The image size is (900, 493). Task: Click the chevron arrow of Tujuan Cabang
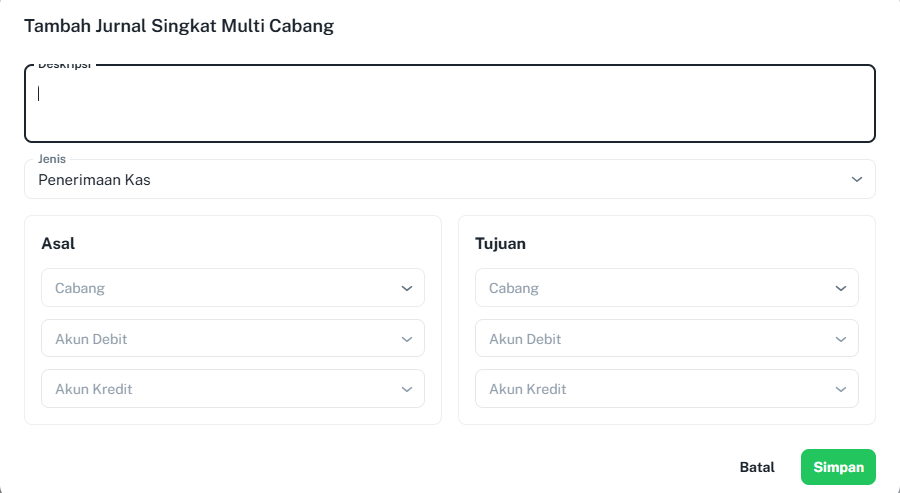(840, 288)
